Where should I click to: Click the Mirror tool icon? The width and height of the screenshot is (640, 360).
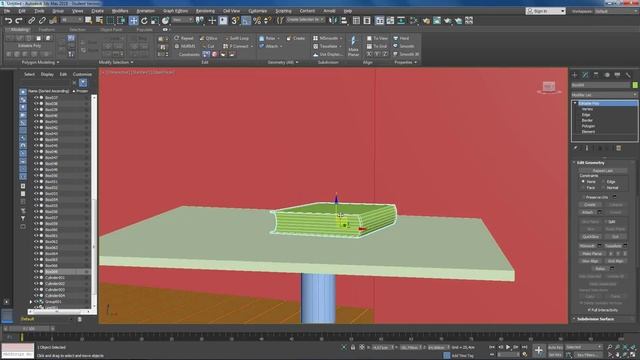(333, 20)
